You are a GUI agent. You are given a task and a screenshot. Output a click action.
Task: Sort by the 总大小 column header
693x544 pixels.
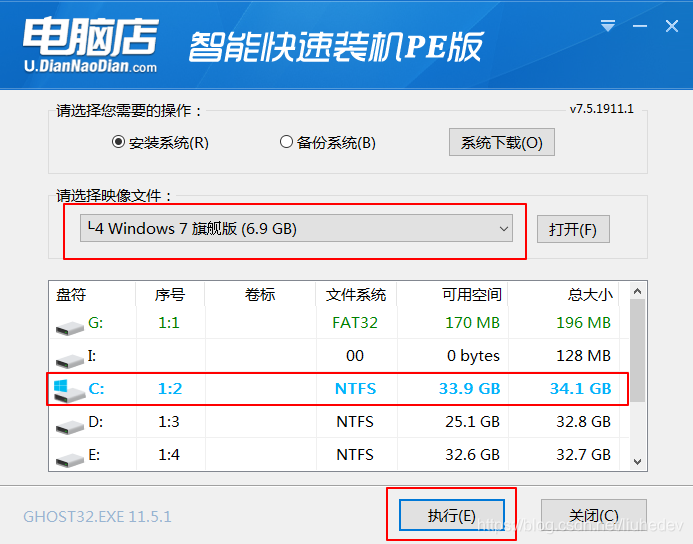(564, 294)
